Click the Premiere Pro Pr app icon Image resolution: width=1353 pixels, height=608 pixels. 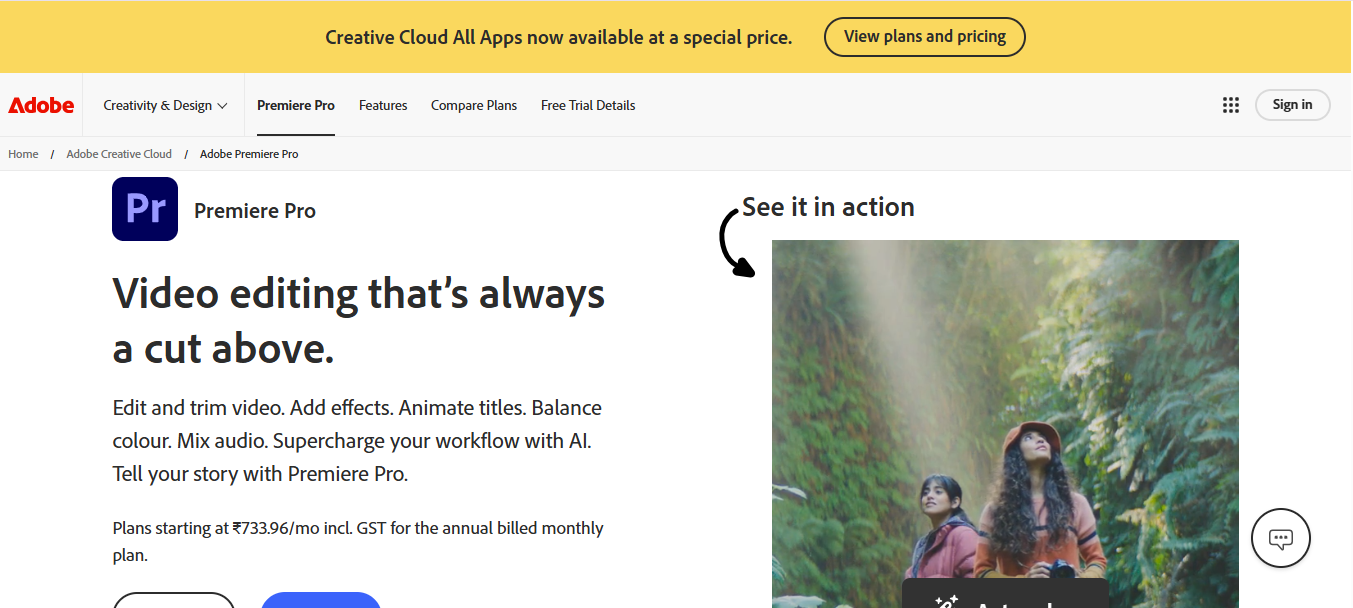click(145, 209)
